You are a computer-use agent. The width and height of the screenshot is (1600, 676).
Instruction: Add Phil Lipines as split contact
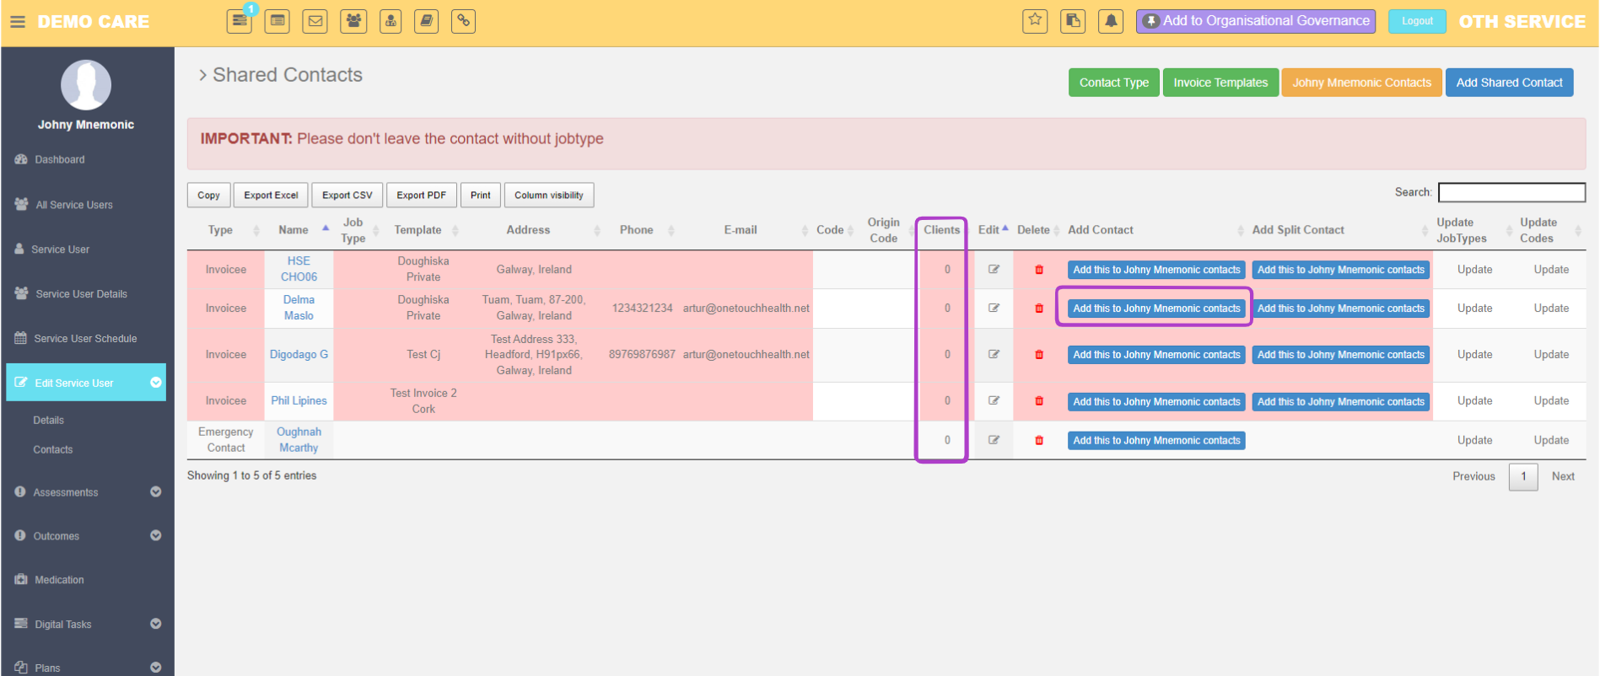point(1340,401)
